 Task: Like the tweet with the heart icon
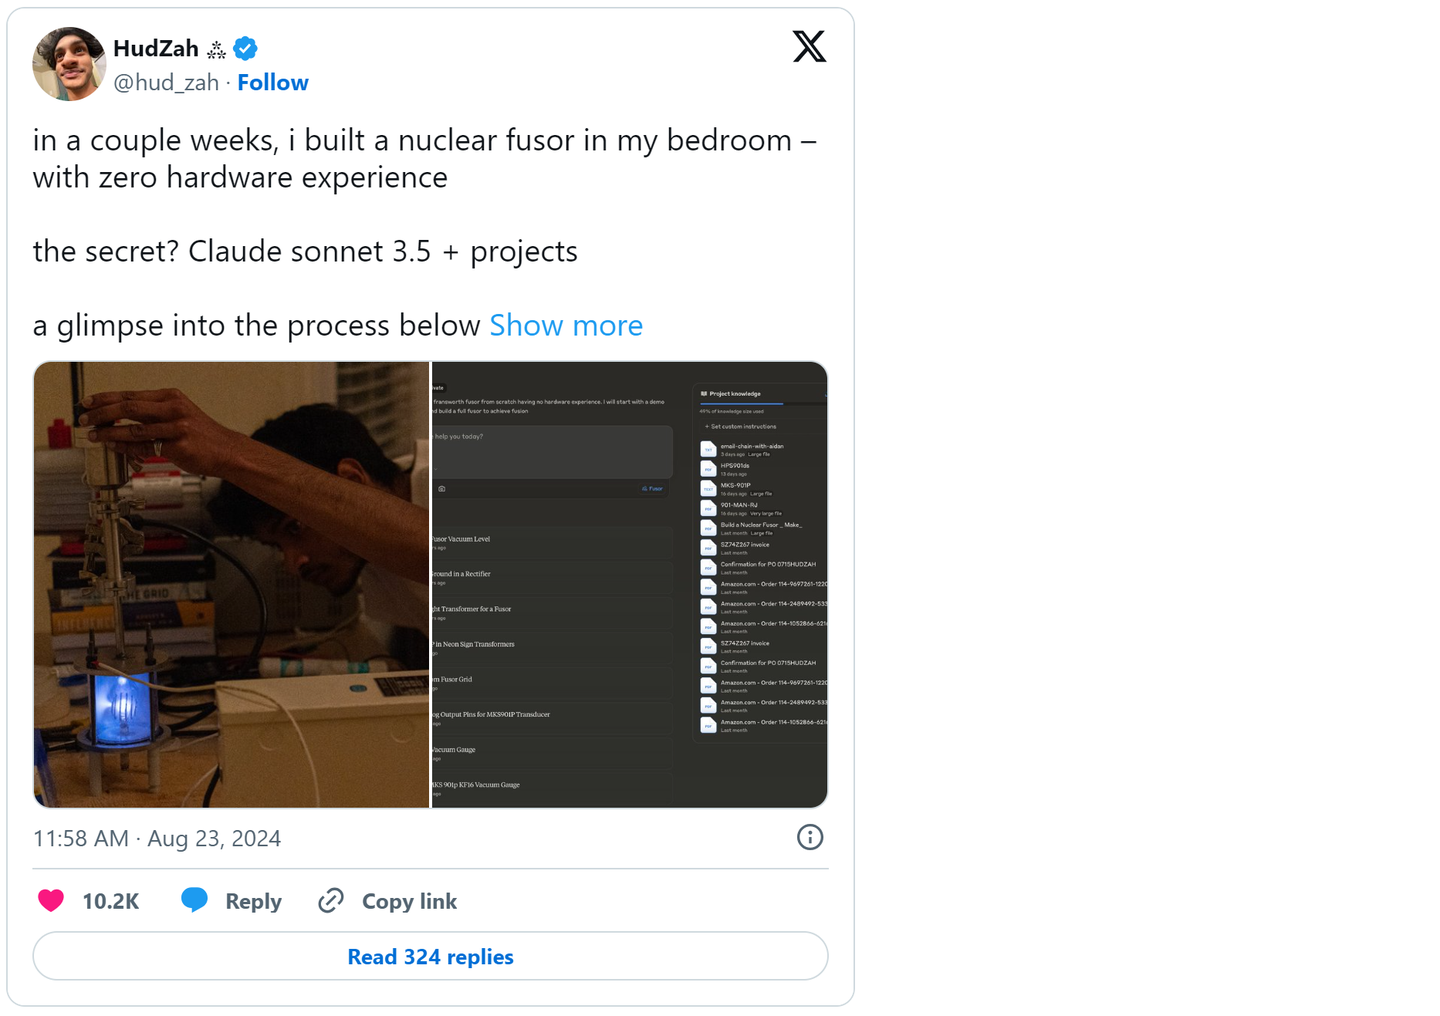pyautogui.click(x=51, y=901)
